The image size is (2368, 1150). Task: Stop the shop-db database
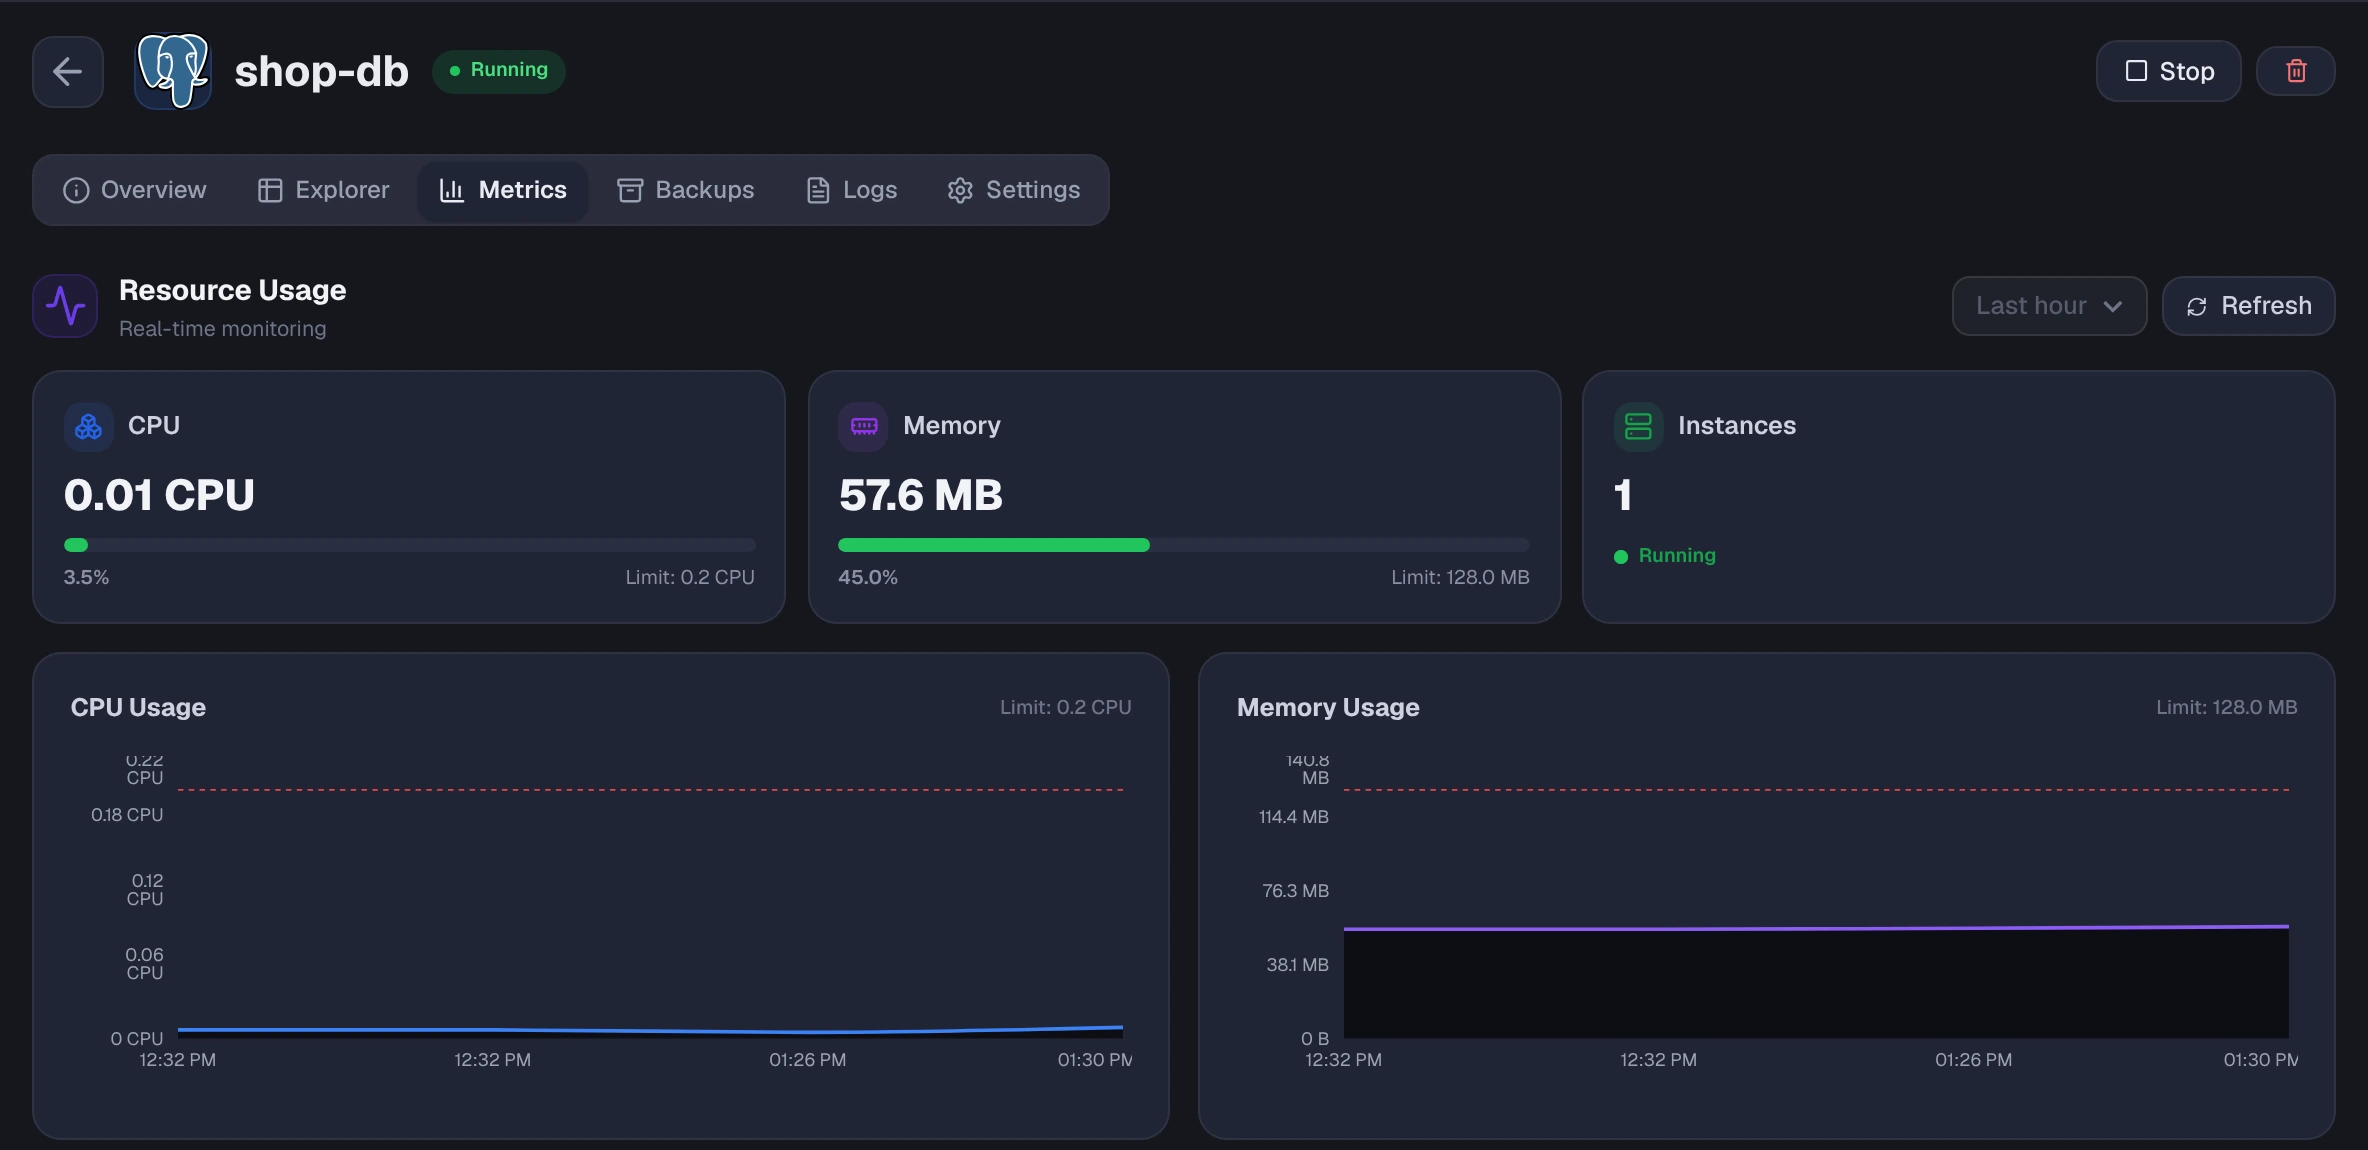tap(2168, 71)
